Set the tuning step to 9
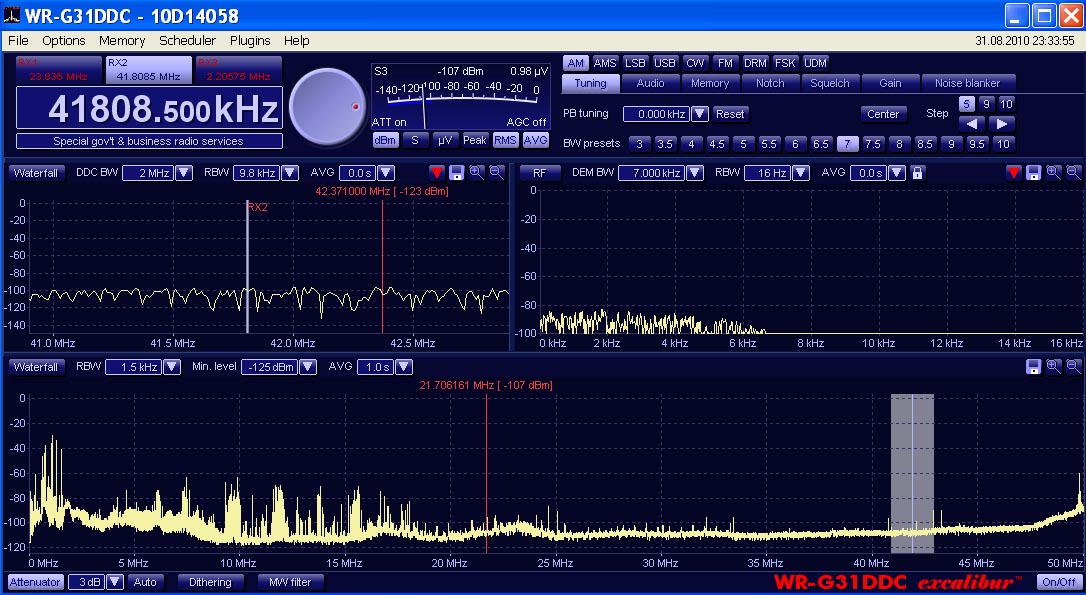Image resolution: width=1086 pixels, height=595 pixels. [986, 104]
